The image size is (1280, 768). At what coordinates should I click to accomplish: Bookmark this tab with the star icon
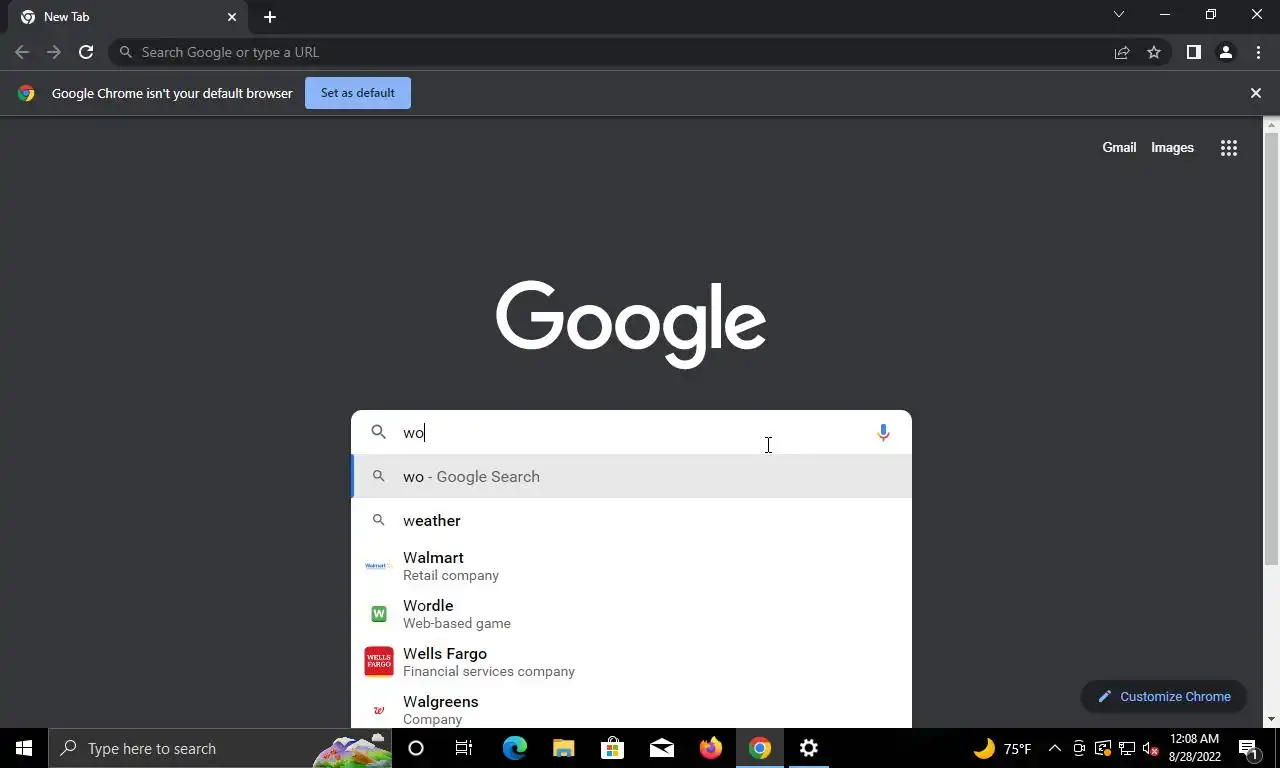pos(1154,52)
